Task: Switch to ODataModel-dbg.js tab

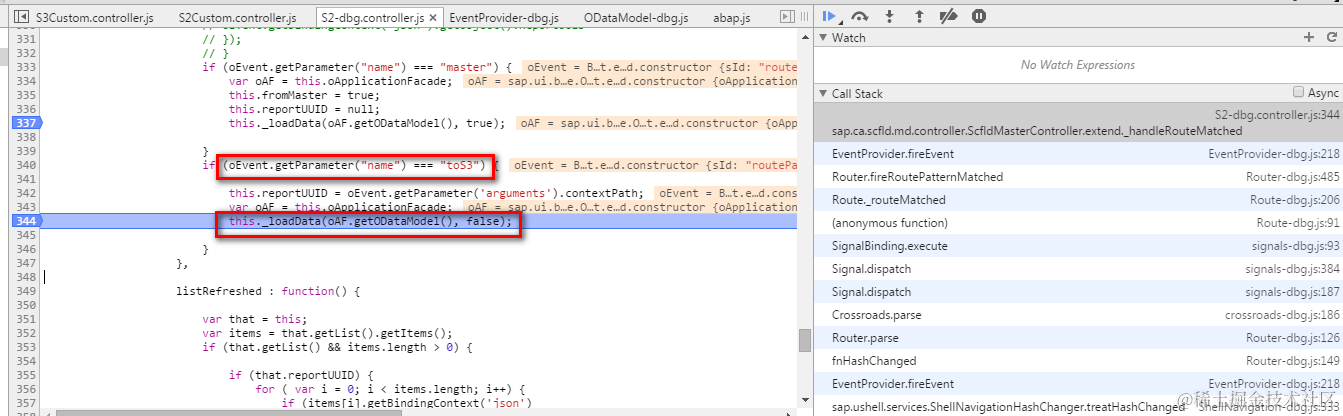Action: point(637,18)
